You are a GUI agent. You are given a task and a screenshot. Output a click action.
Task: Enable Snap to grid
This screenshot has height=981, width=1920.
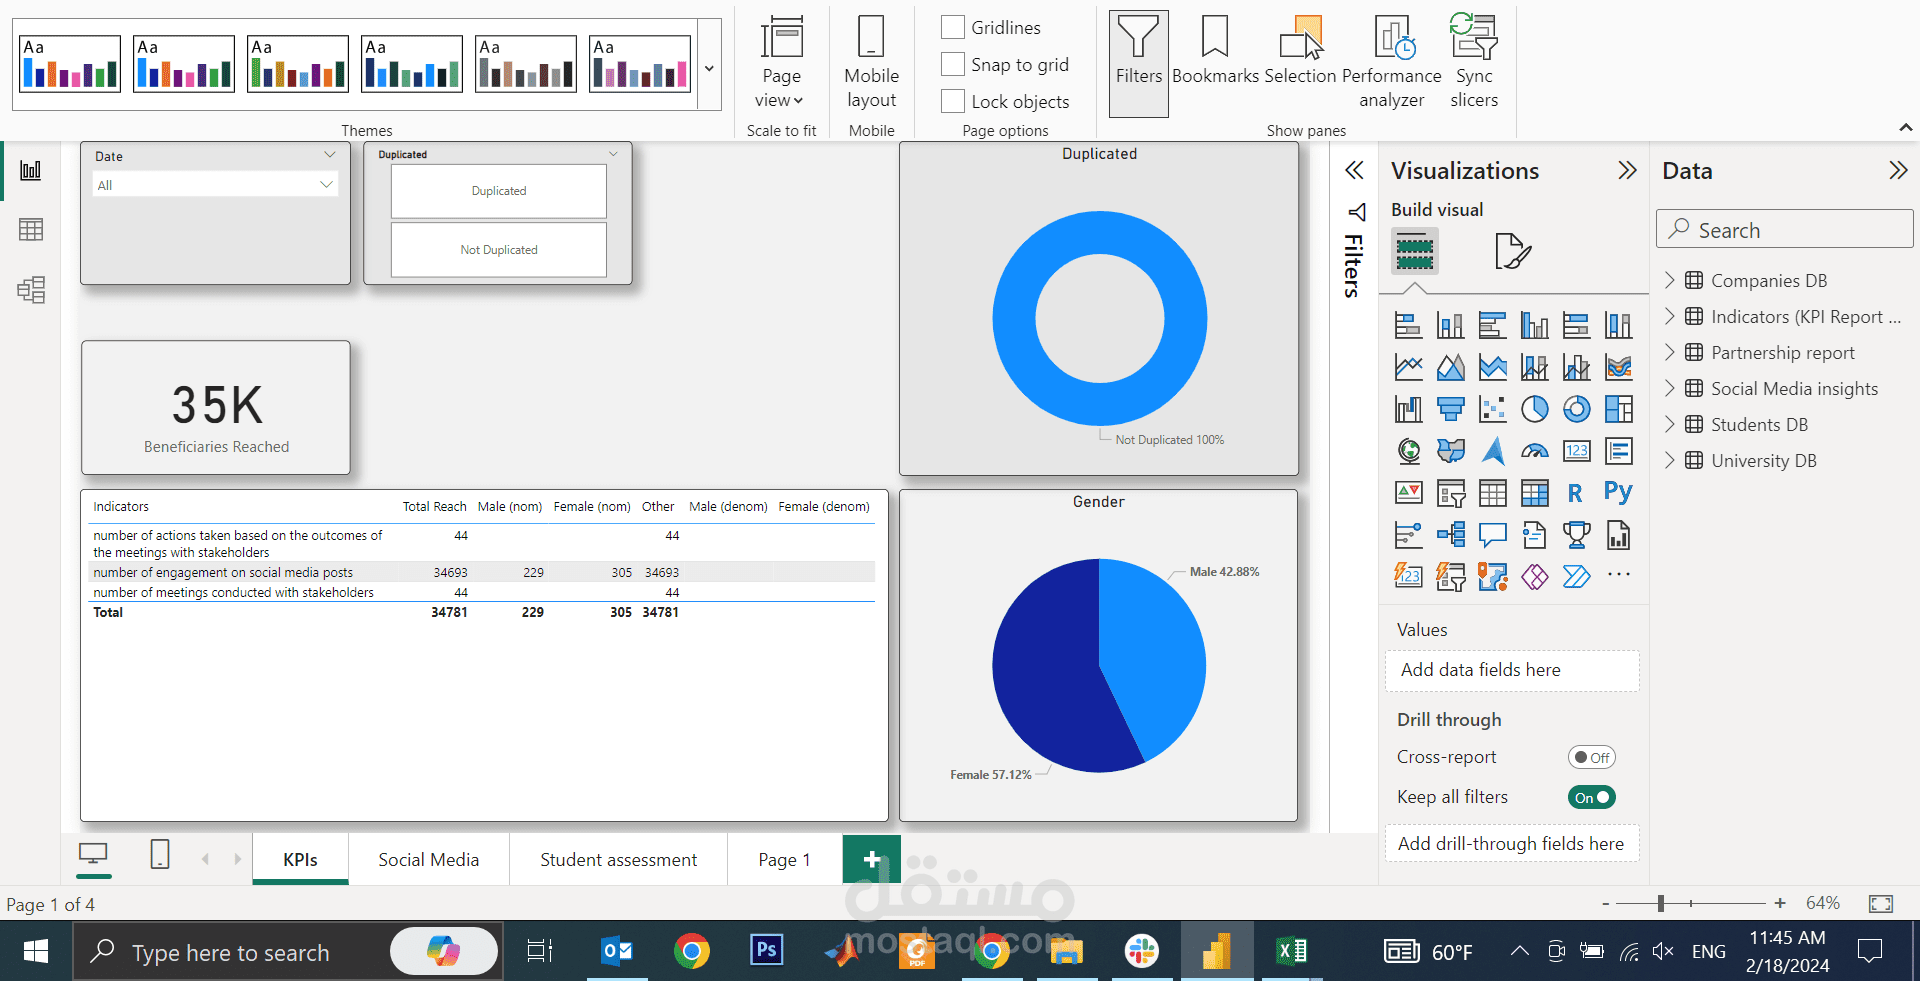pyautogui.click(x=952, y=64)
